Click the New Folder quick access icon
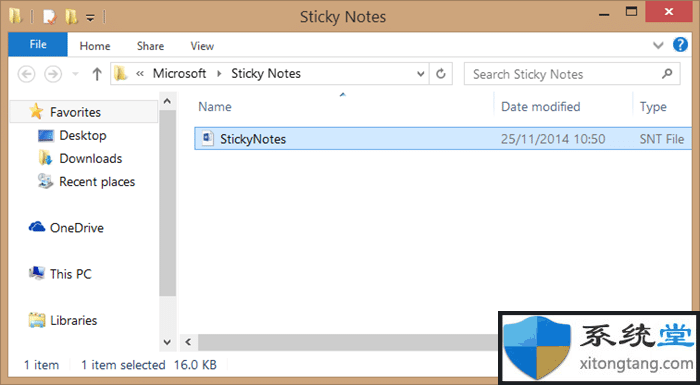This screenshot has height=385, width=700. (71, 17)
